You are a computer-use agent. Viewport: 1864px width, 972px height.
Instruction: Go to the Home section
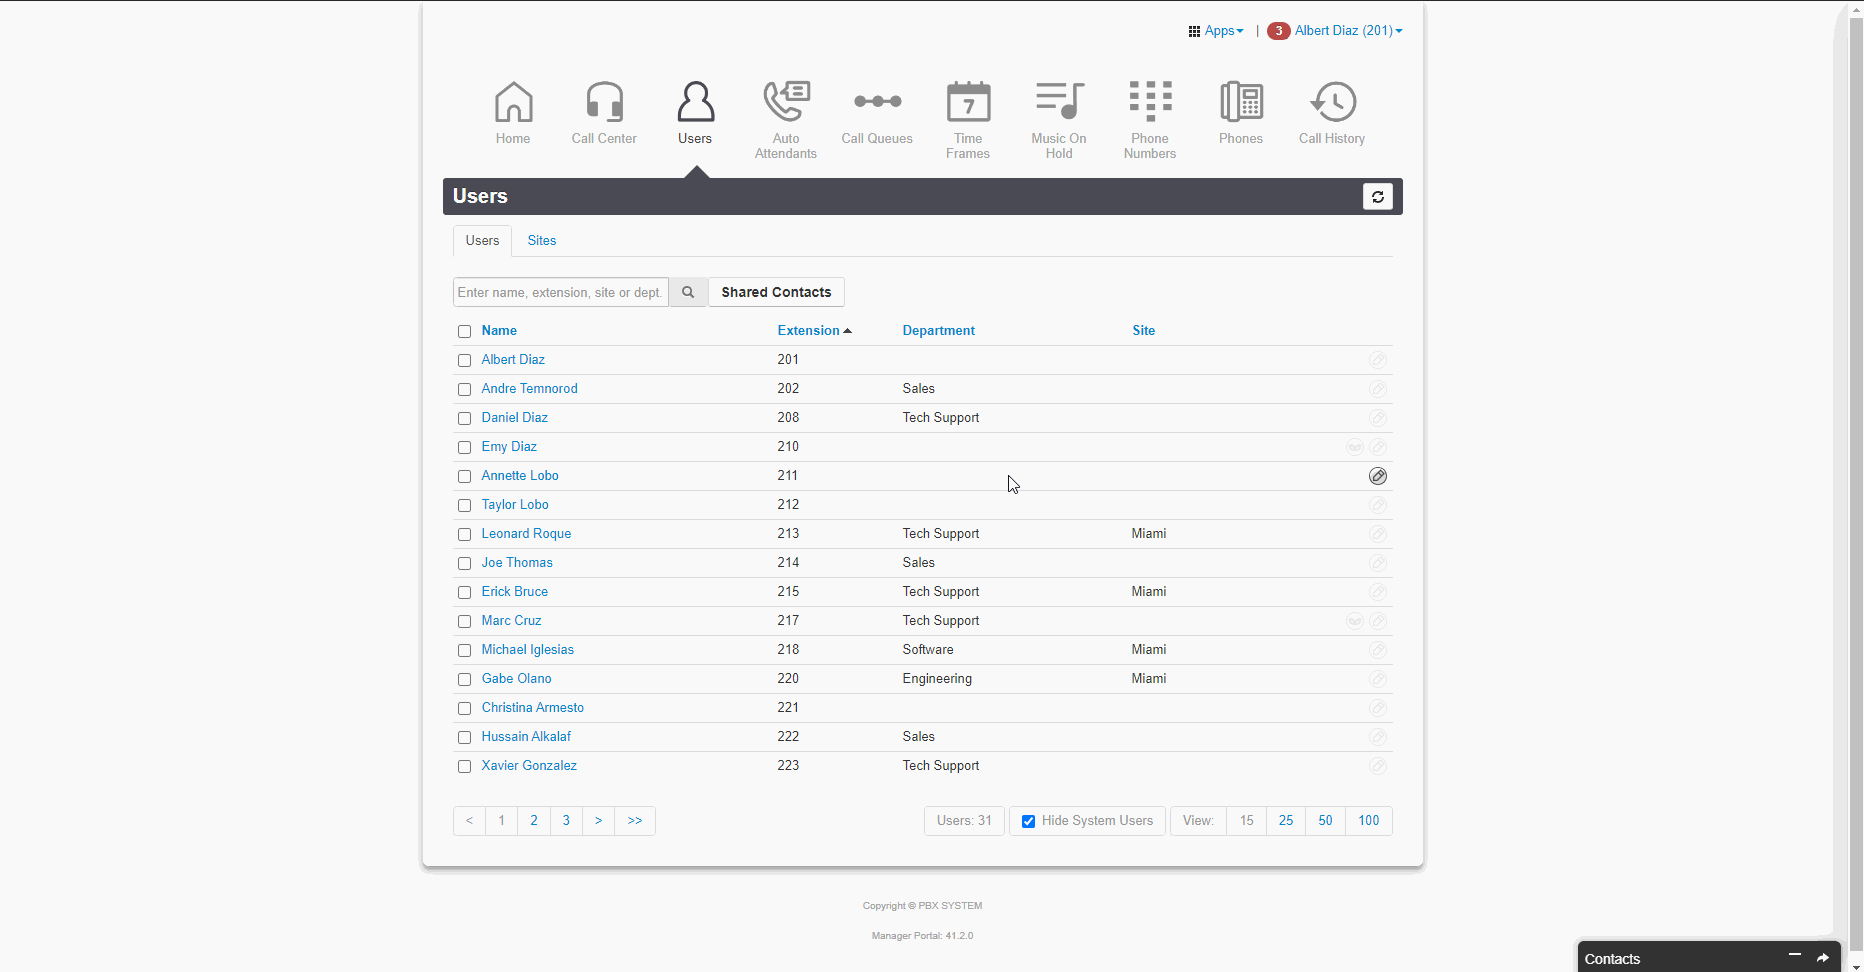click(513, 113)
